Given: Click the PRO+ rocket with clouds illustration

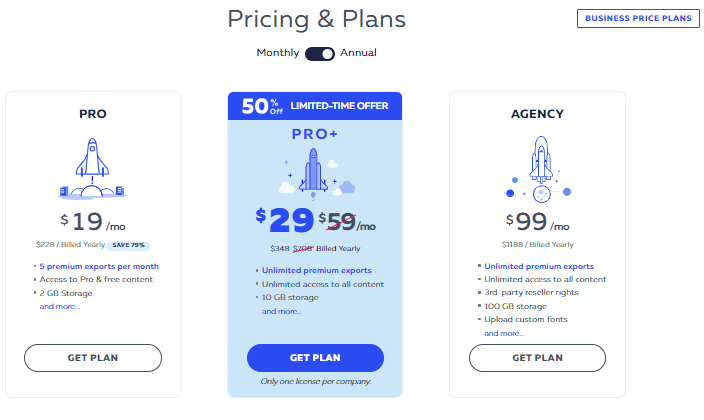Looking at the screenshot, I should point(315,174).
